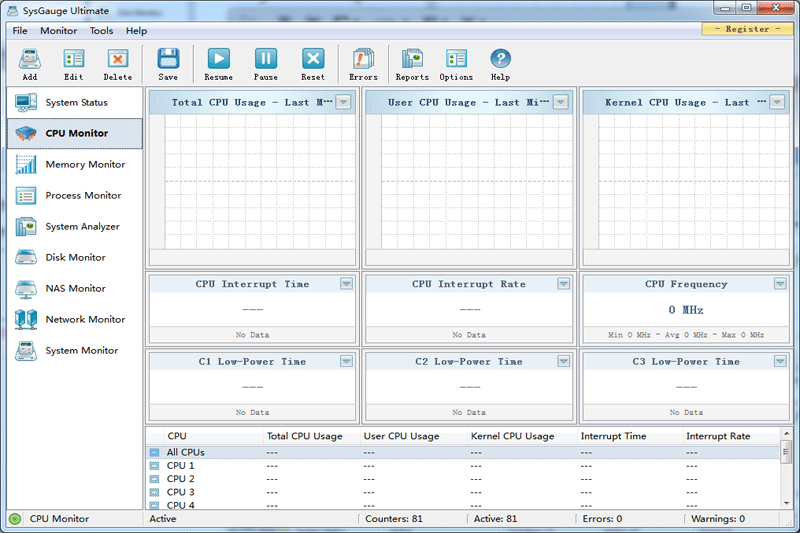
Task: Click the Save toolbar icon
Action: click(x=168, y=64)
